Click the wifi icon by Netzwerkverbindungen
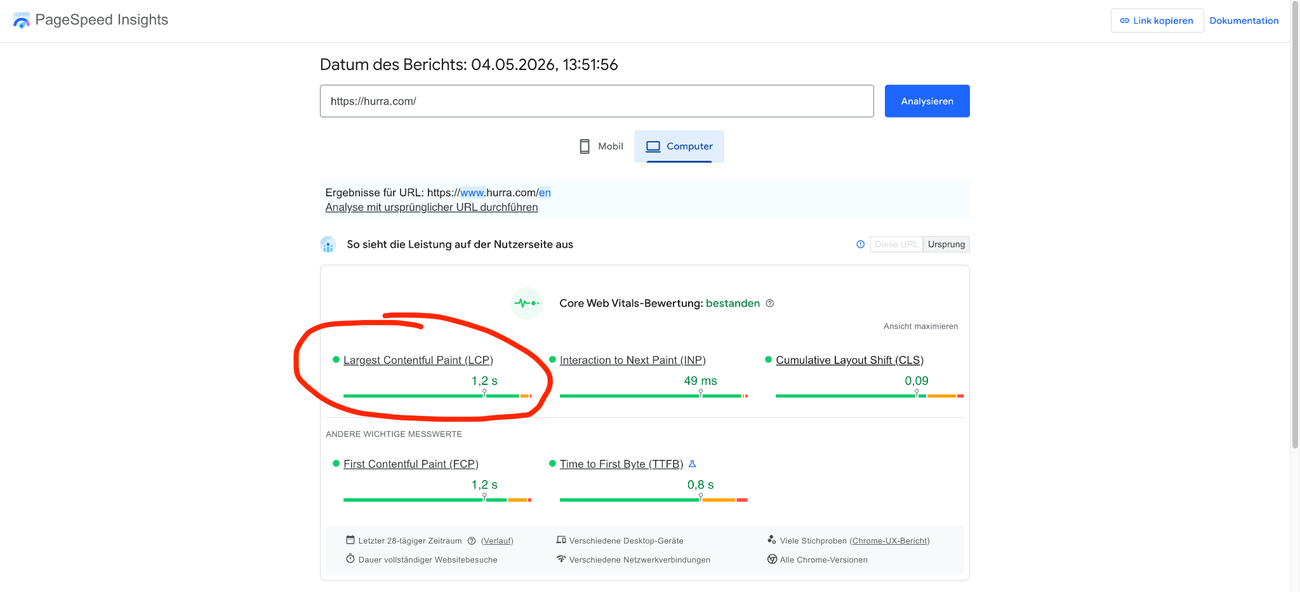 pyautogui.click(x=561, y=559)
